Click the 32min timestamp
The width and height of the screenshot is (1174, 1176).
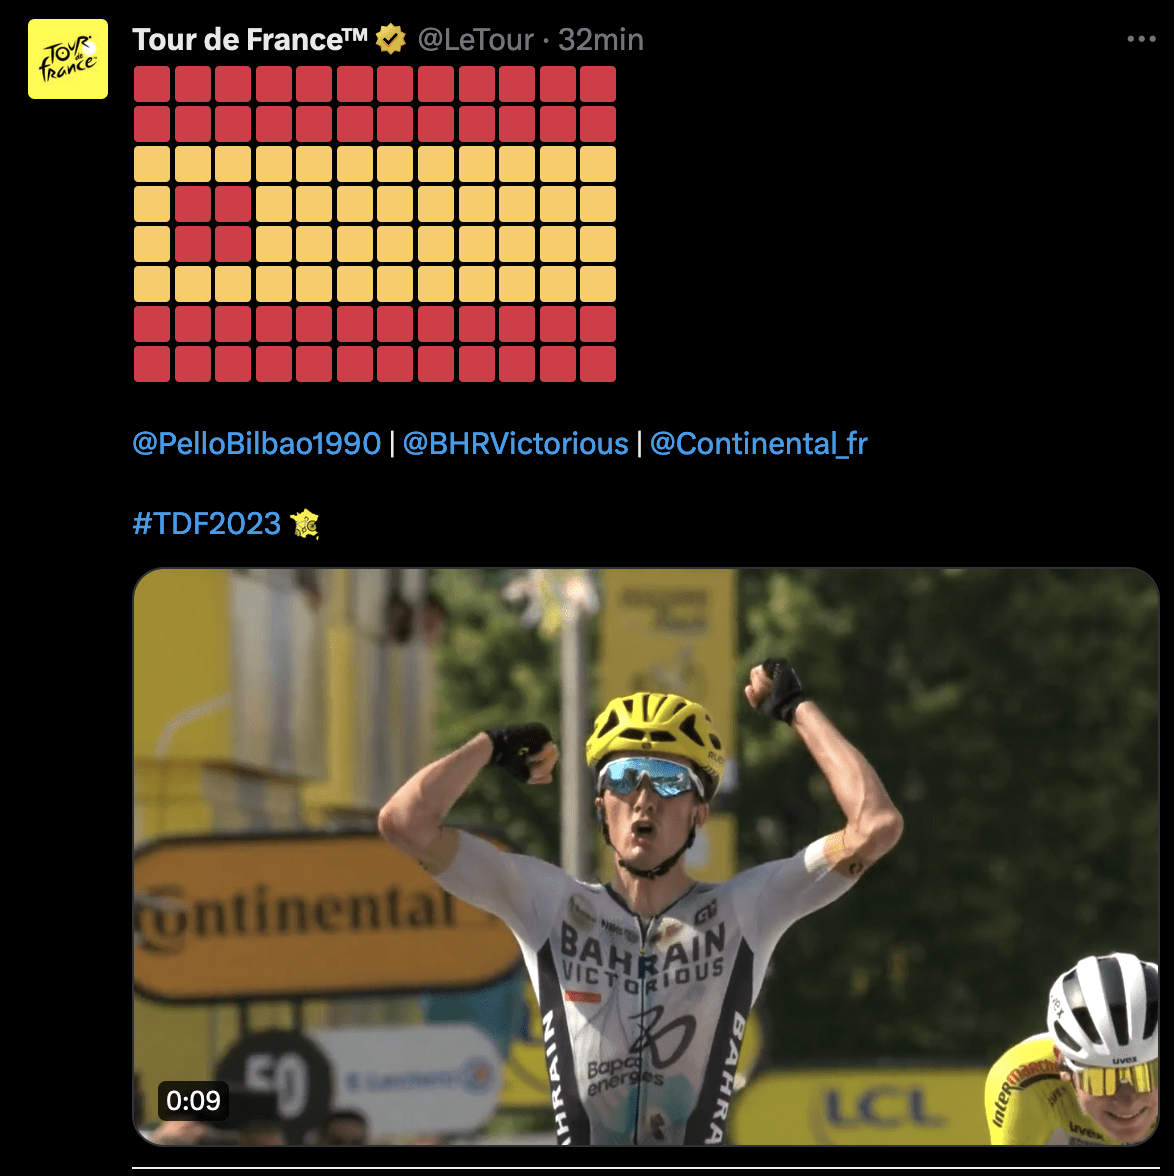pos(601,40)
